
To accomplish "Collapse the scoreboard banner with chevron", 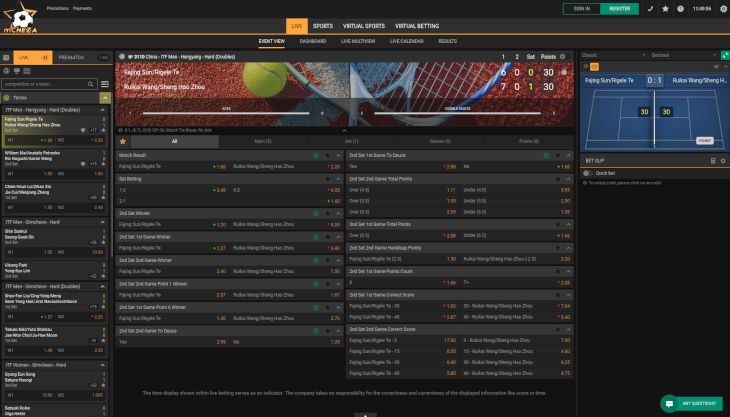I will [345, 131].
